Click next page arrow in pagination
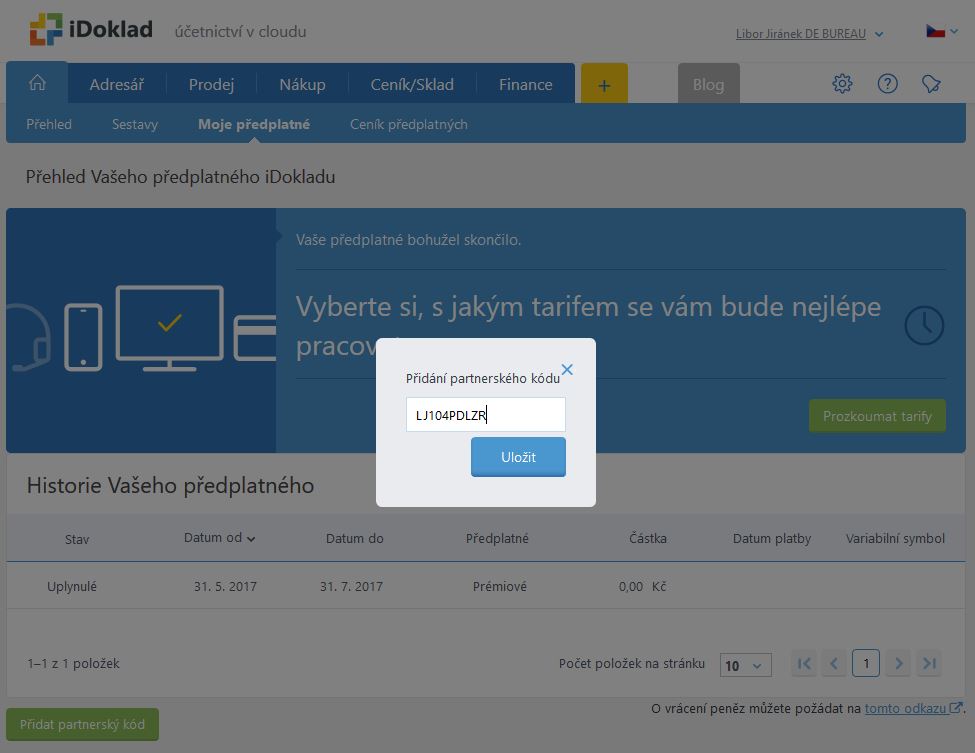Image resolution: width=975 pixels, height=753 pixels. pyautogui.click(x=898, y=663)
